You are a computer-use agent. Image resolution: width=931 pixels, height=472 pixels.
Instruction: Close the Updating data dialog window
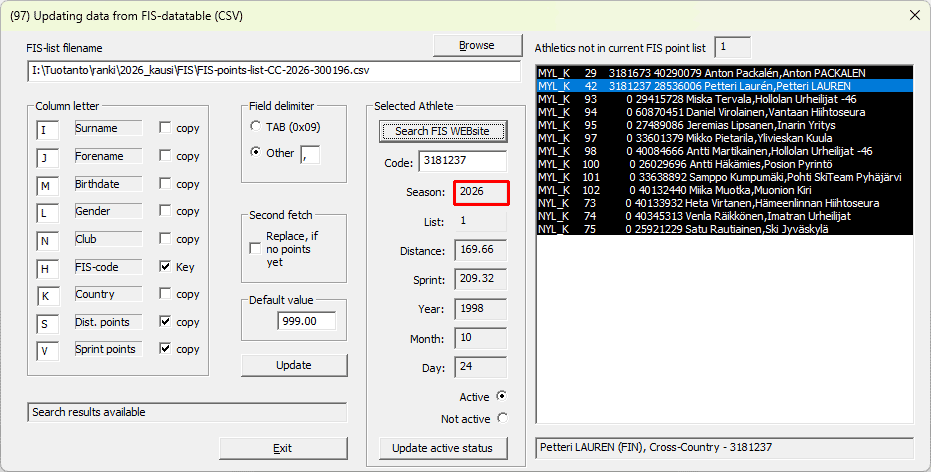(x=913, y=15)
